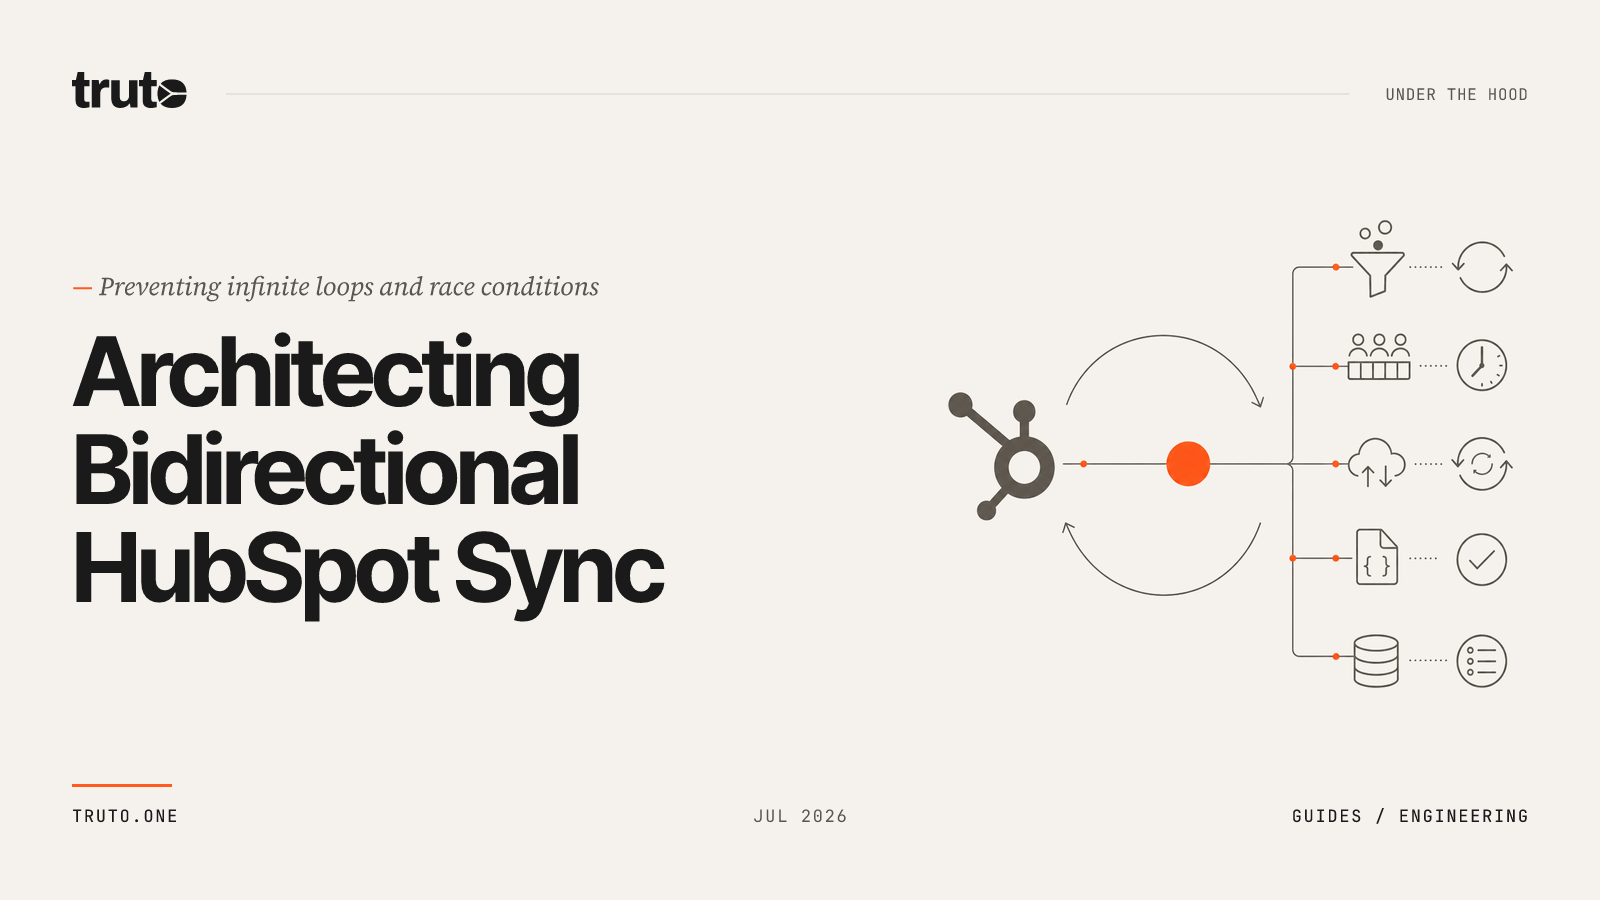This screenshot has width=1600, height=900.
Task: Click the word "Bidirectional" in the title
Action: tap(326, 470)
